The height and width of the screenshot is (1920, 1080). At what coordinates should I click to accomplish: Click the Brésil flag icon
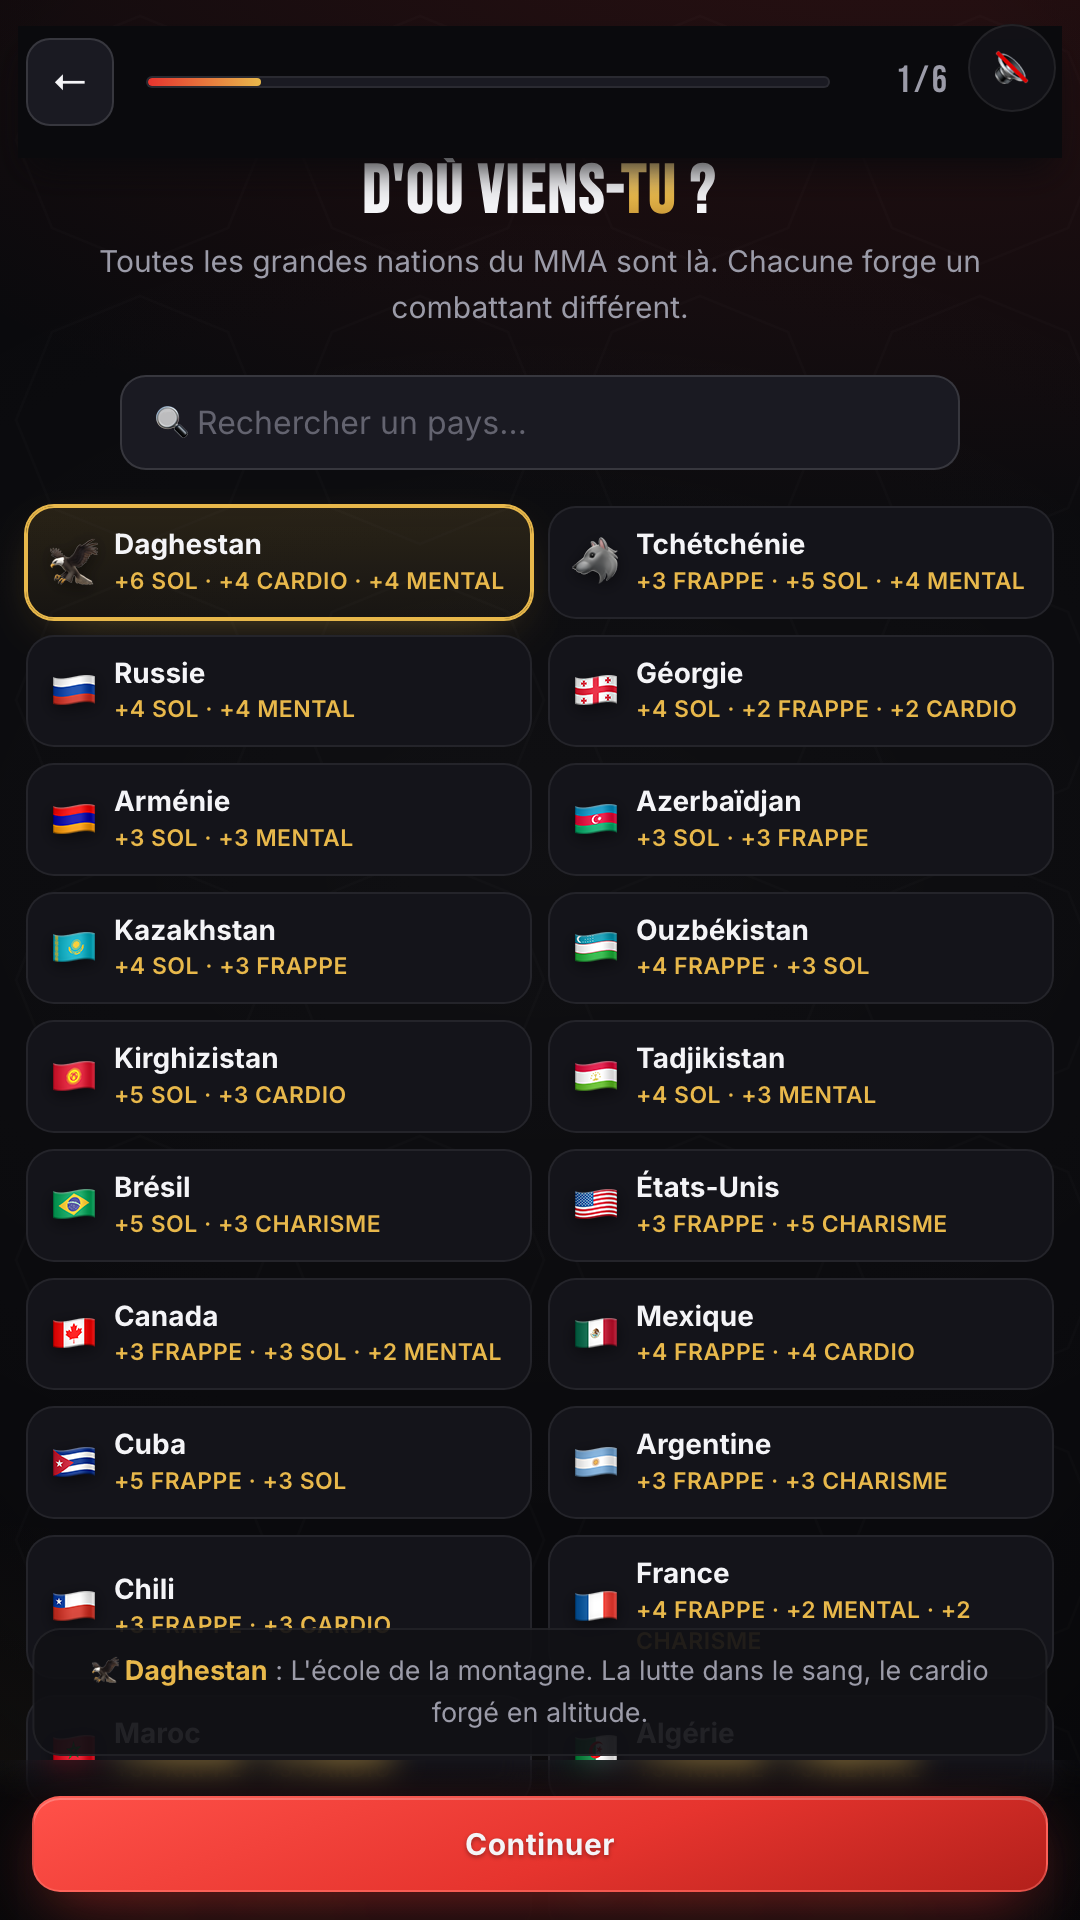tap(74, 1205)
